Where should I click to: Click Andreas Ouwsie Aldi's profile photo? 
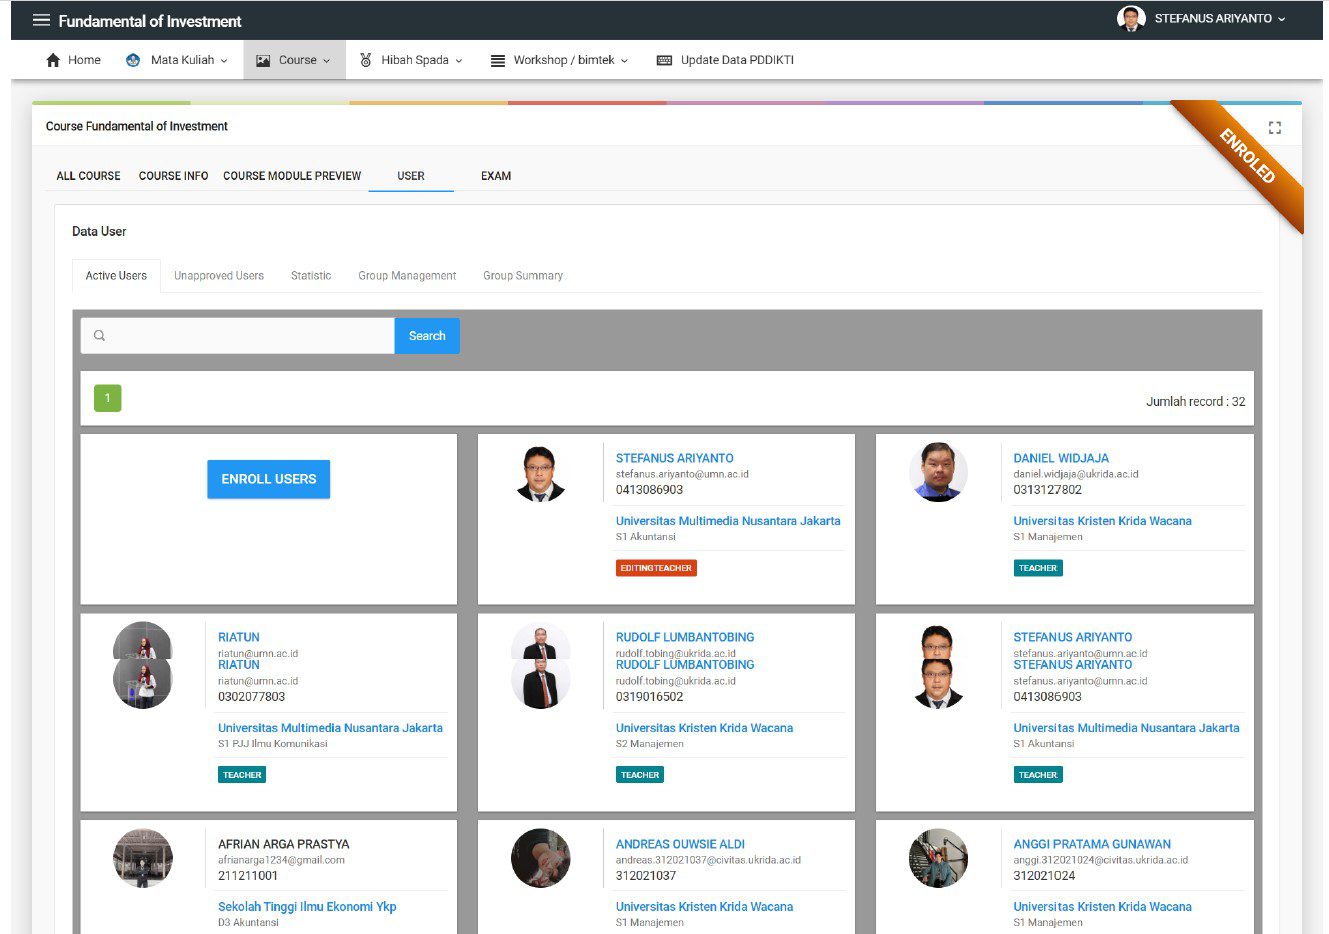tap(540, 858)
